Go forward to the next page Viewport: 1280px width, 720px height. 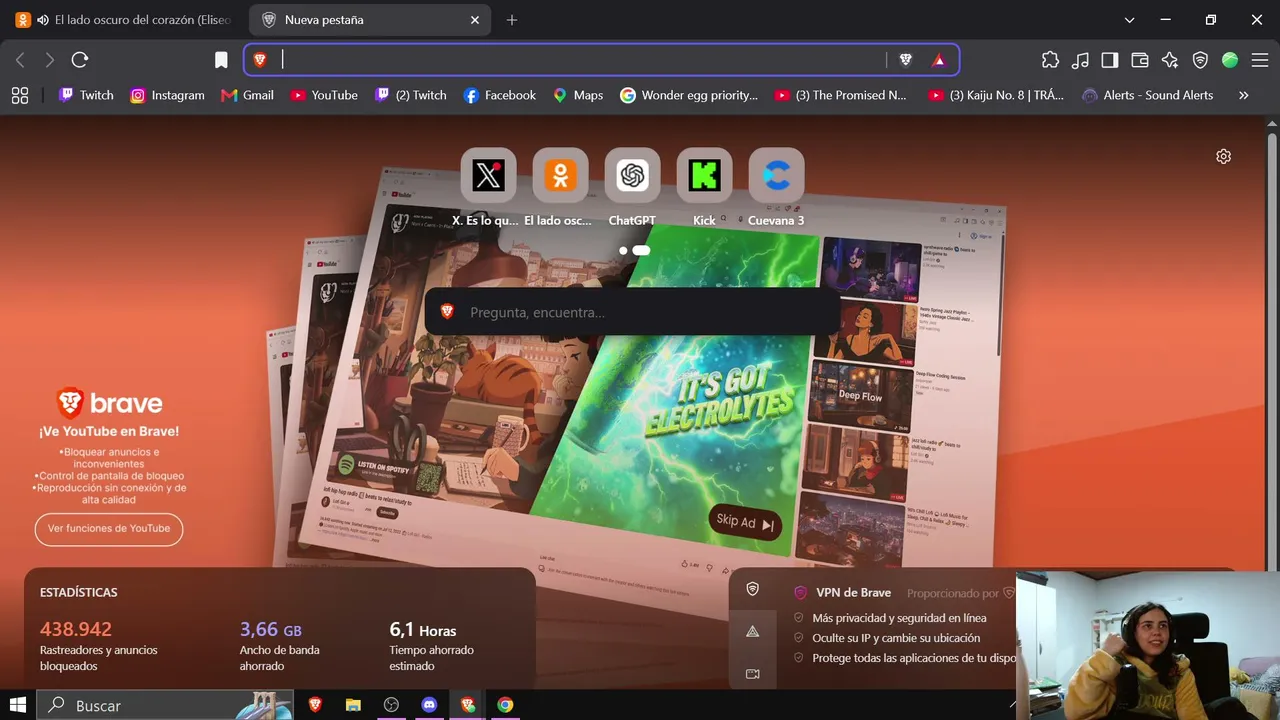click(x=49, y=60)
